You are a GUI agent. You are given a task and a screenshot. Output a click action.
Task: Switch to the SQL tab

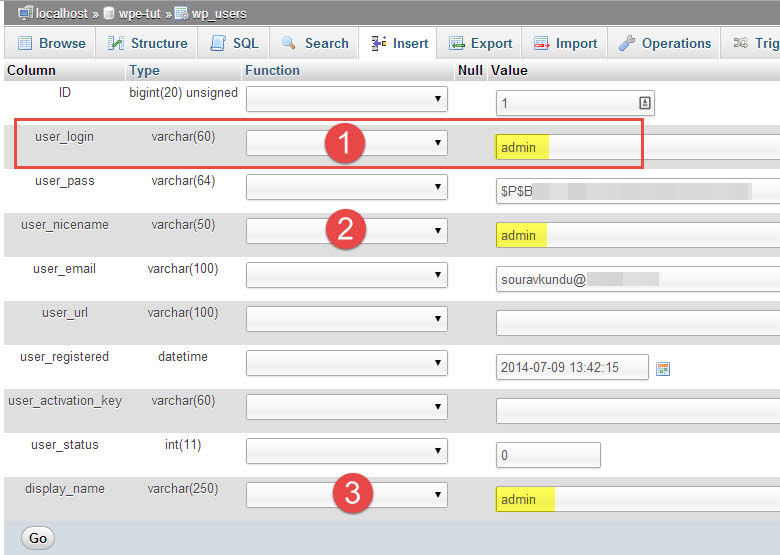(234, 43)
